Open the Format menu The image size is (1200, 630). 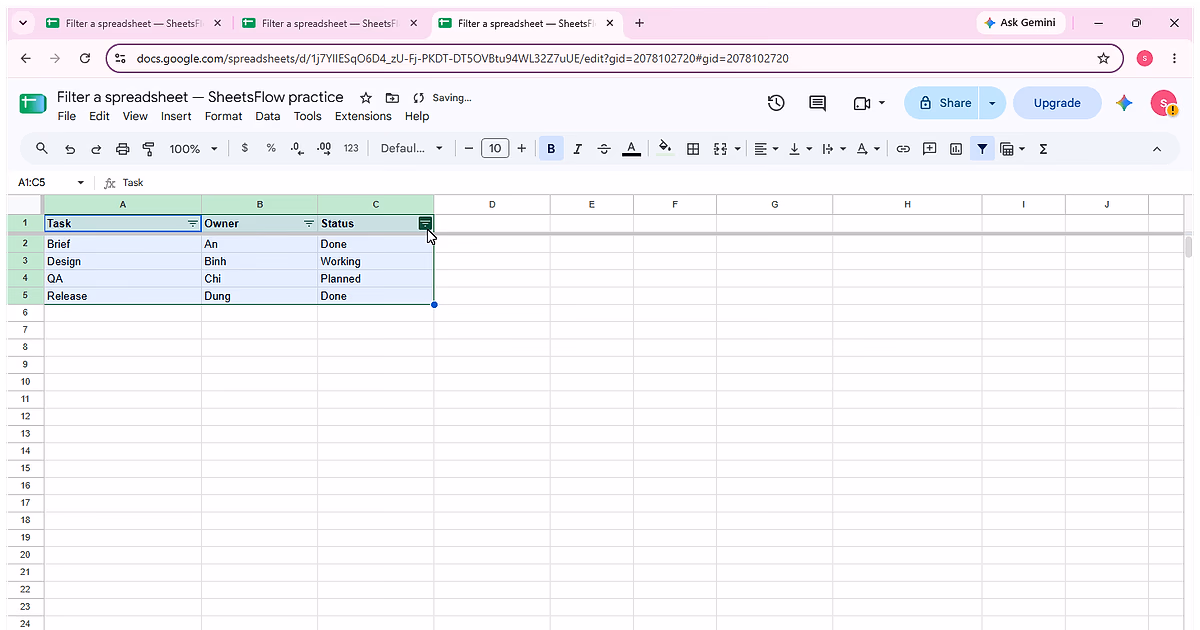[224, 116]
